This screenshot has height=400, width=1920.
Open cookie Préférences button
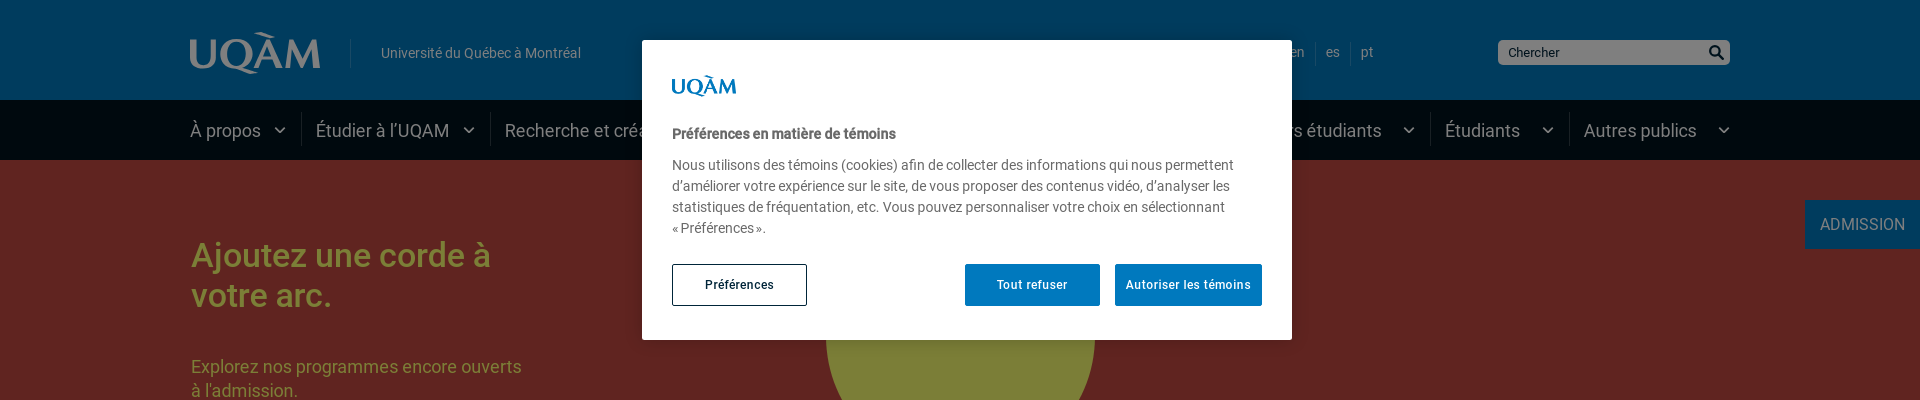point(739,285)
